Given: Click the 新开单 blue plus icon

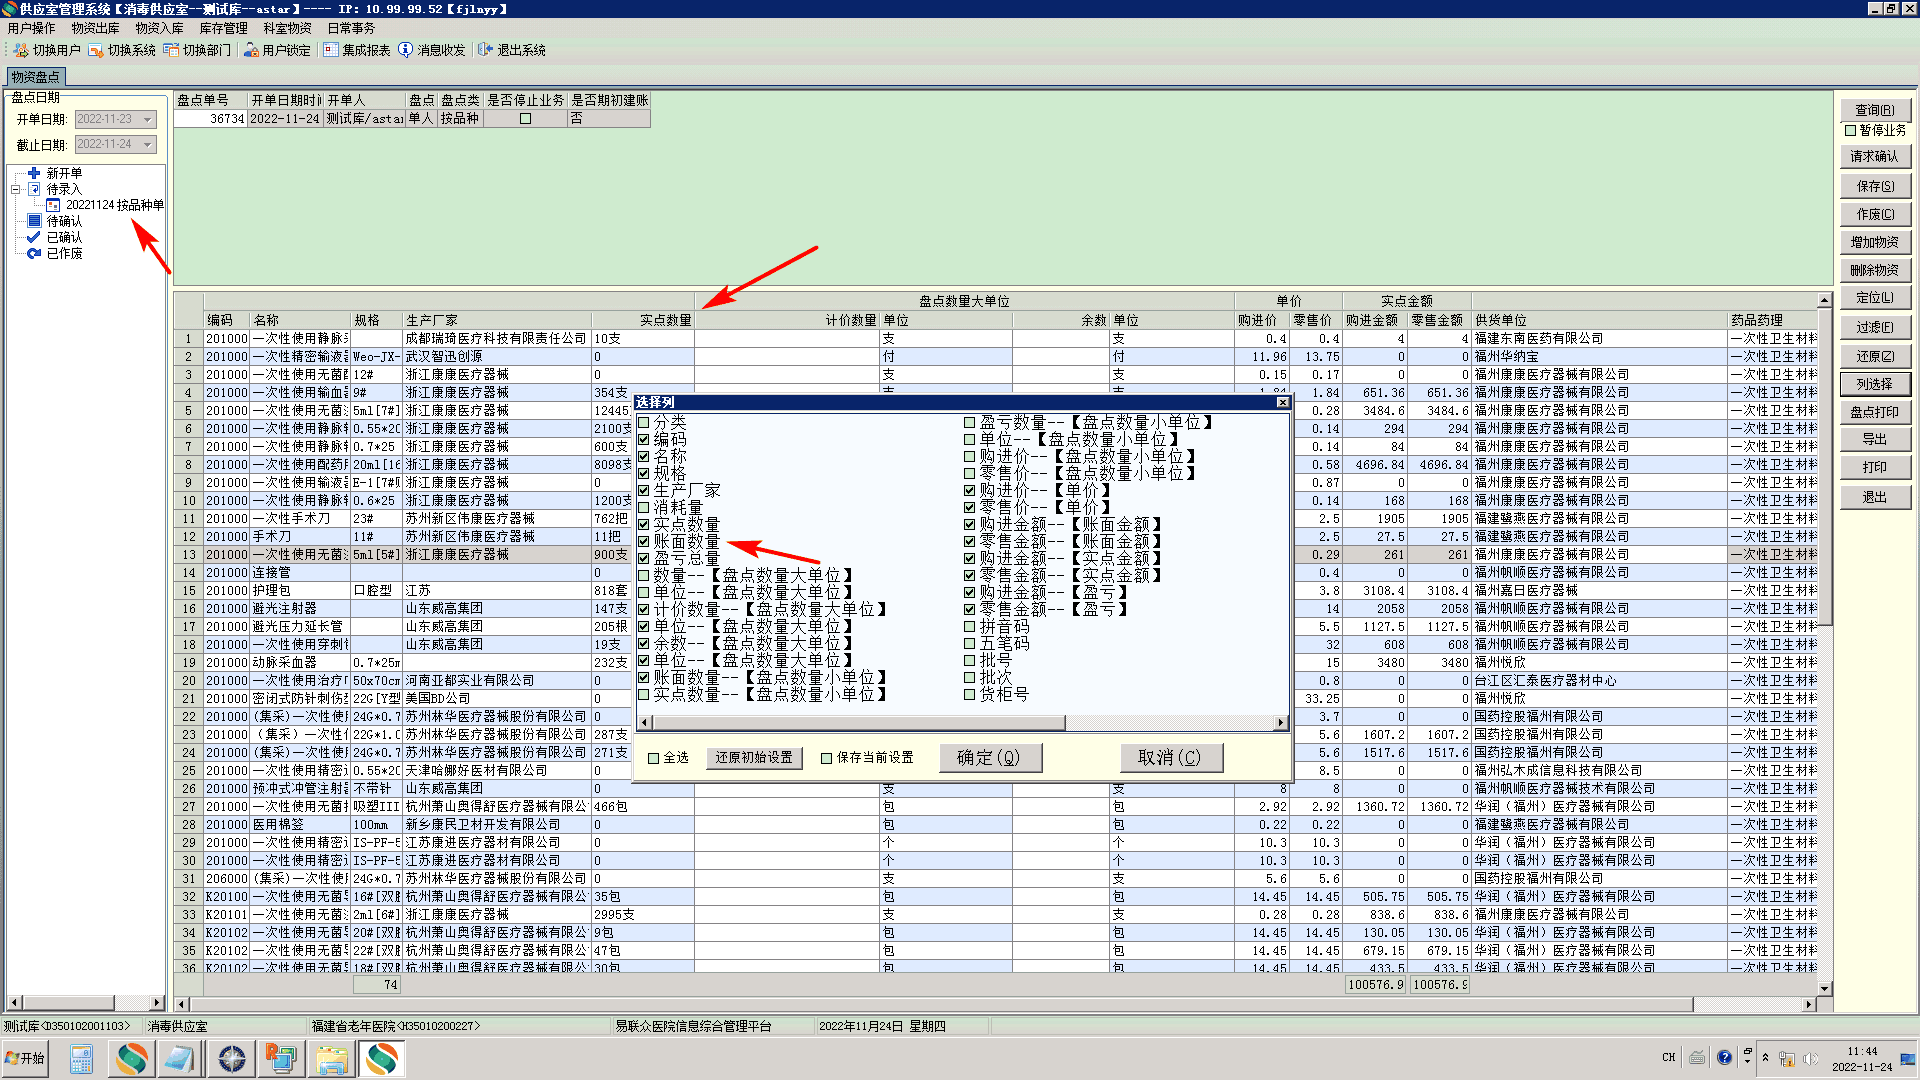Looking at the screenshot, I should click(x=34, y=173).
